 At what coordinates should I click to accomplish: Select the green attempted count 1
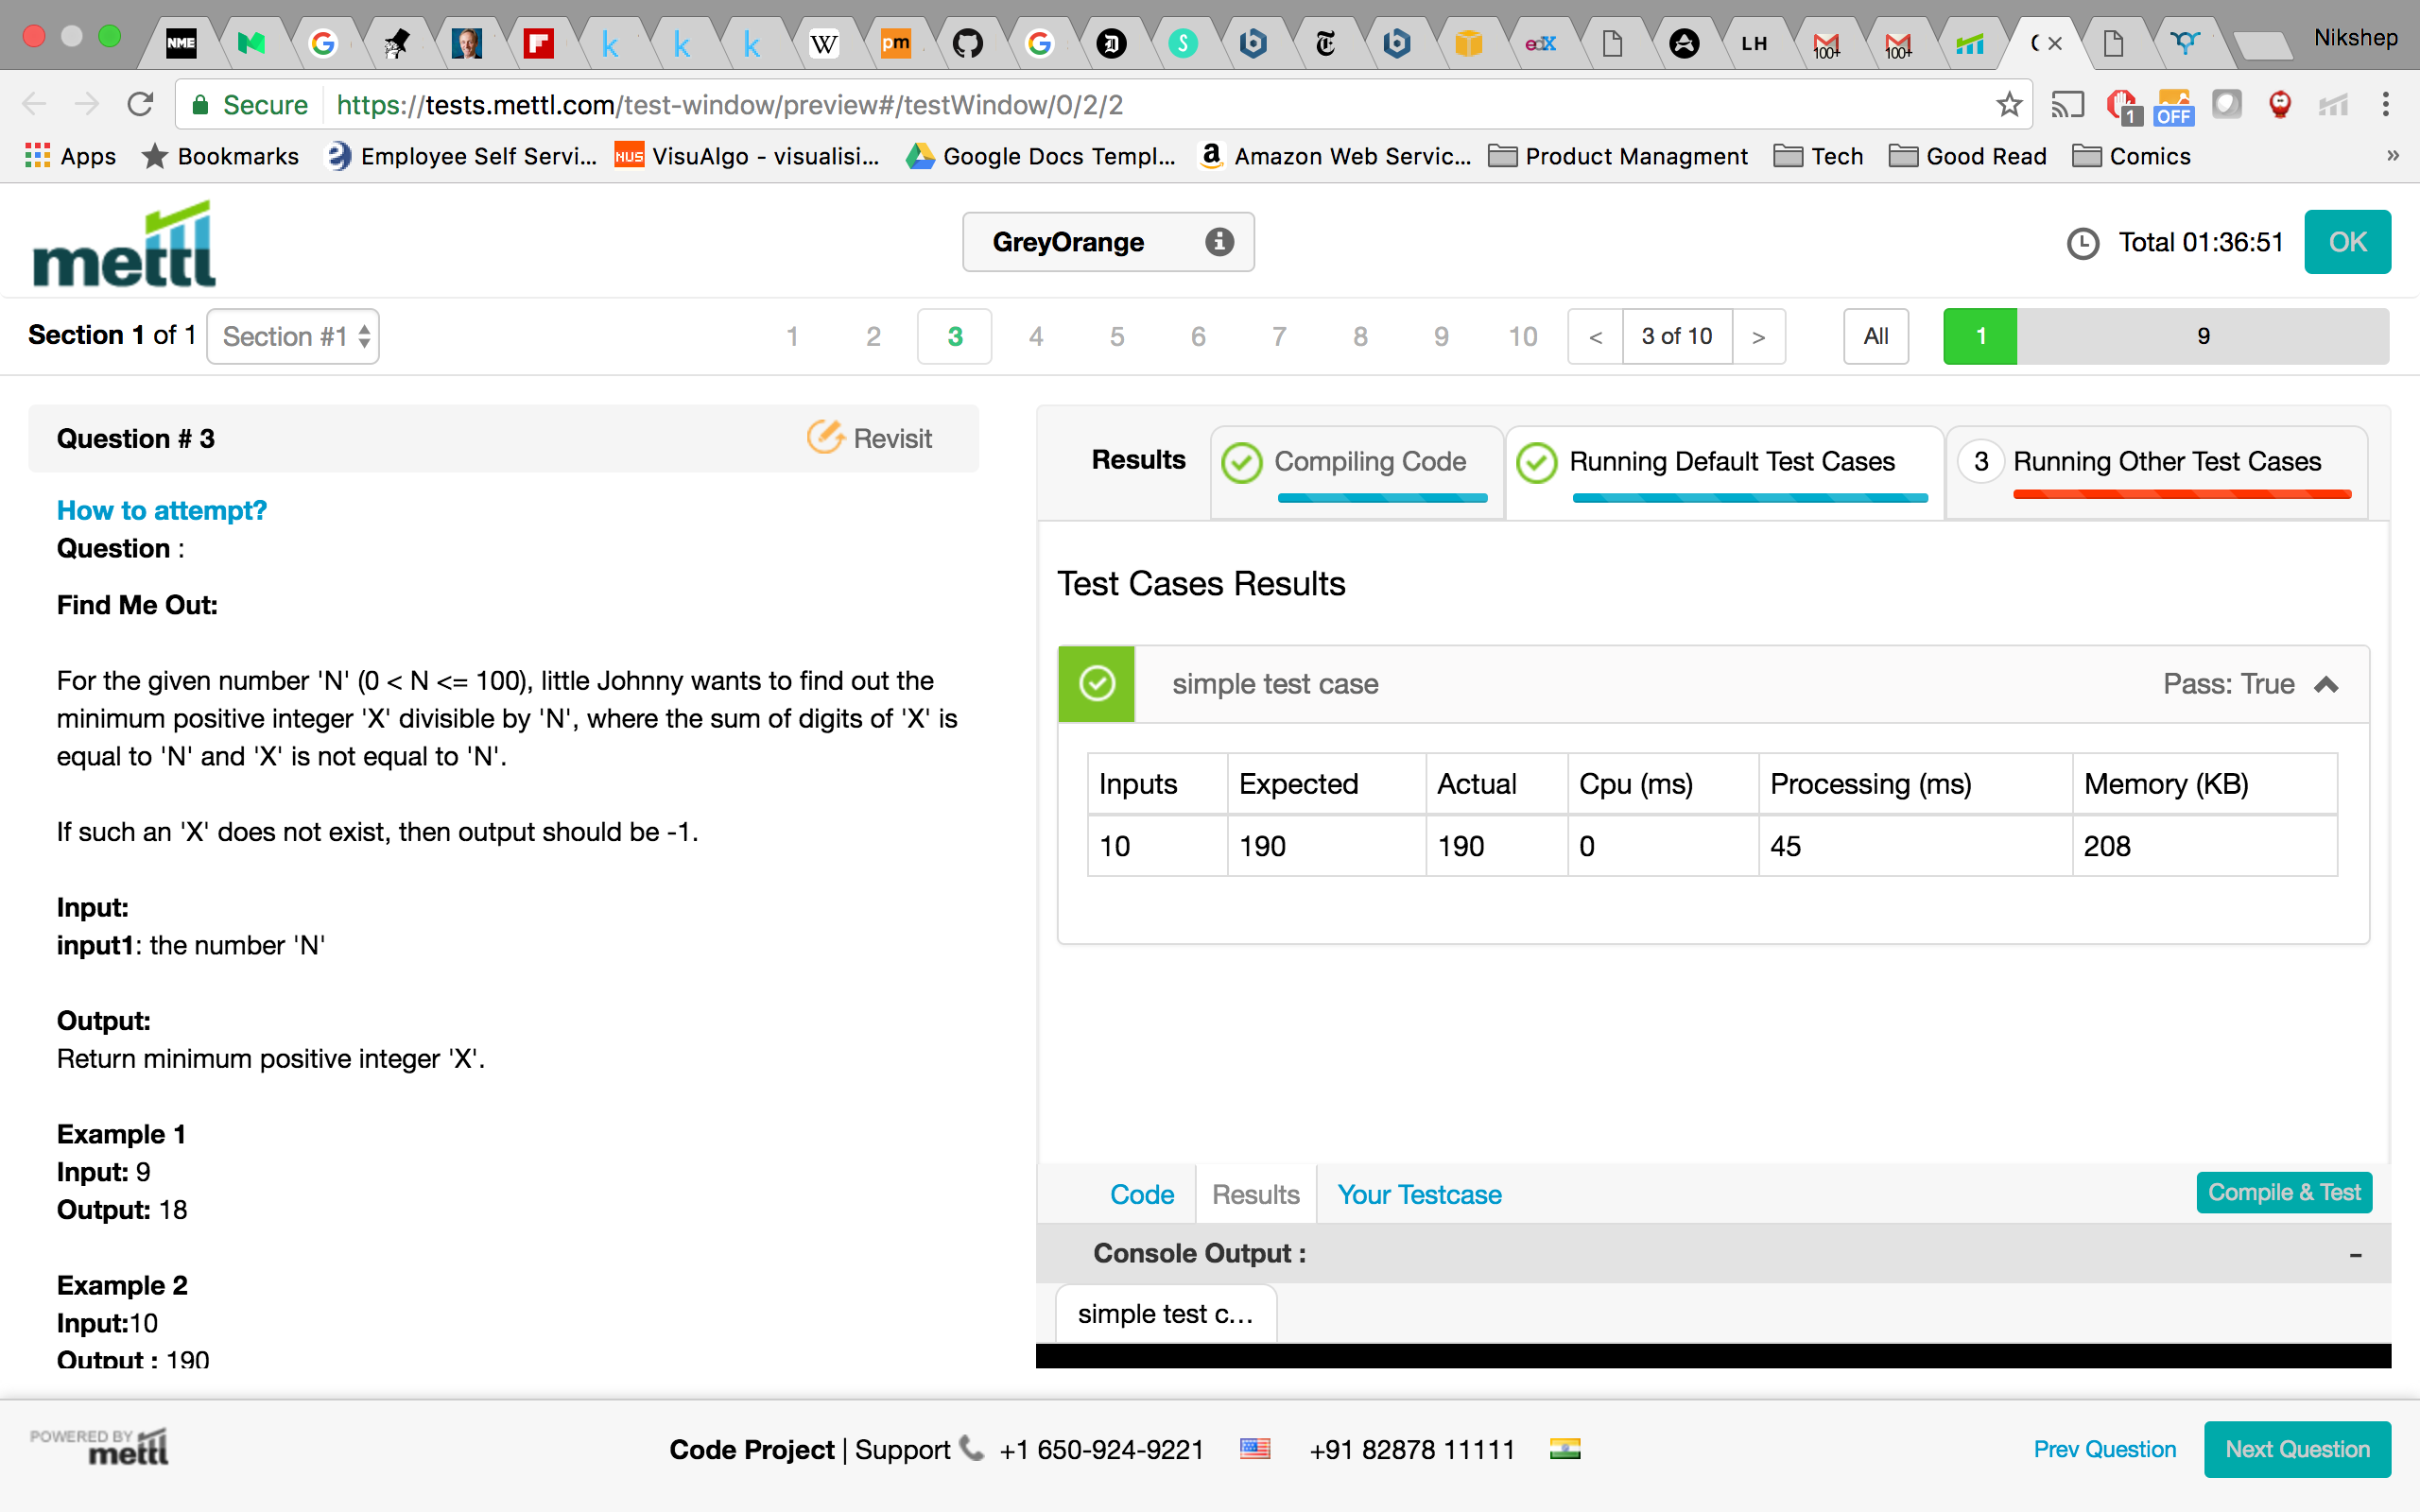pyautogui.click(x=1980, y=337)
